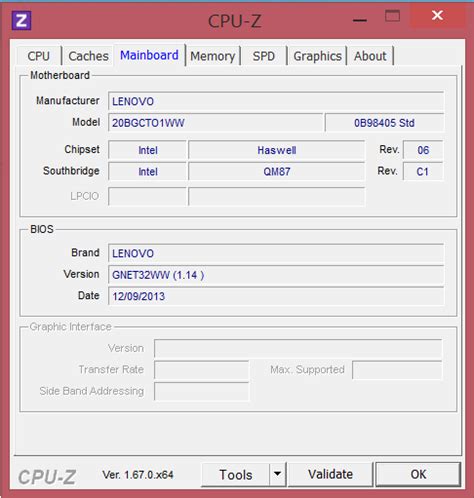Select the BIOS Version field GNET32WW
The width and height of the screenshot is (474, 498).
pyautogui.click(x=276, y=275)
